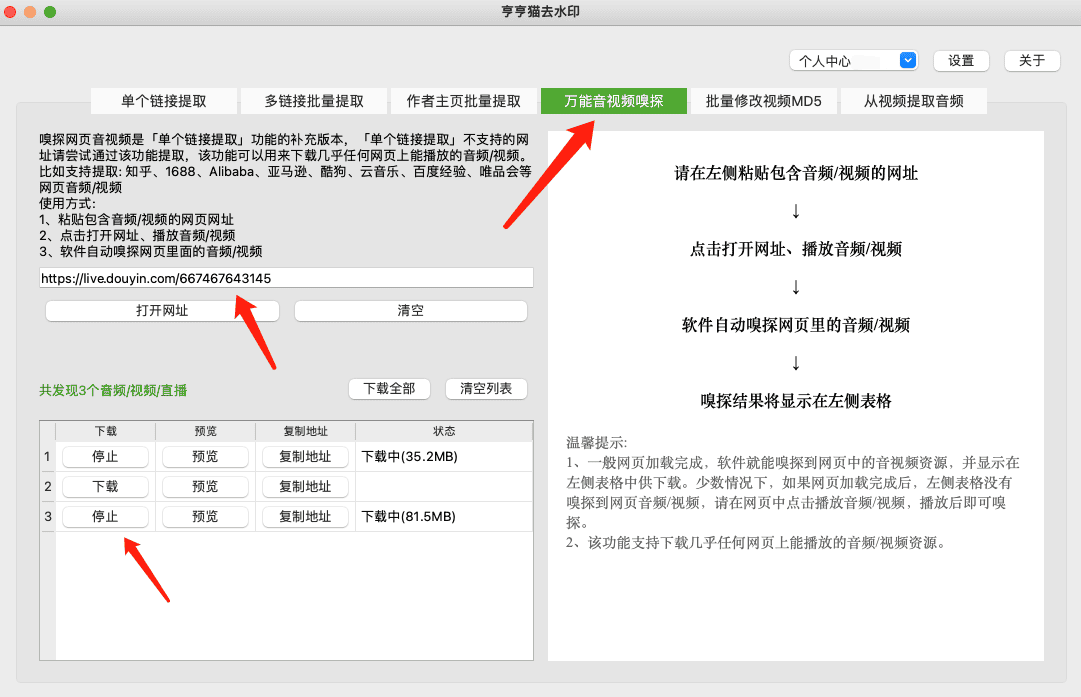Close the window with red button
Viewport: 1081px width, 697px height.
(x=10, y=12)
